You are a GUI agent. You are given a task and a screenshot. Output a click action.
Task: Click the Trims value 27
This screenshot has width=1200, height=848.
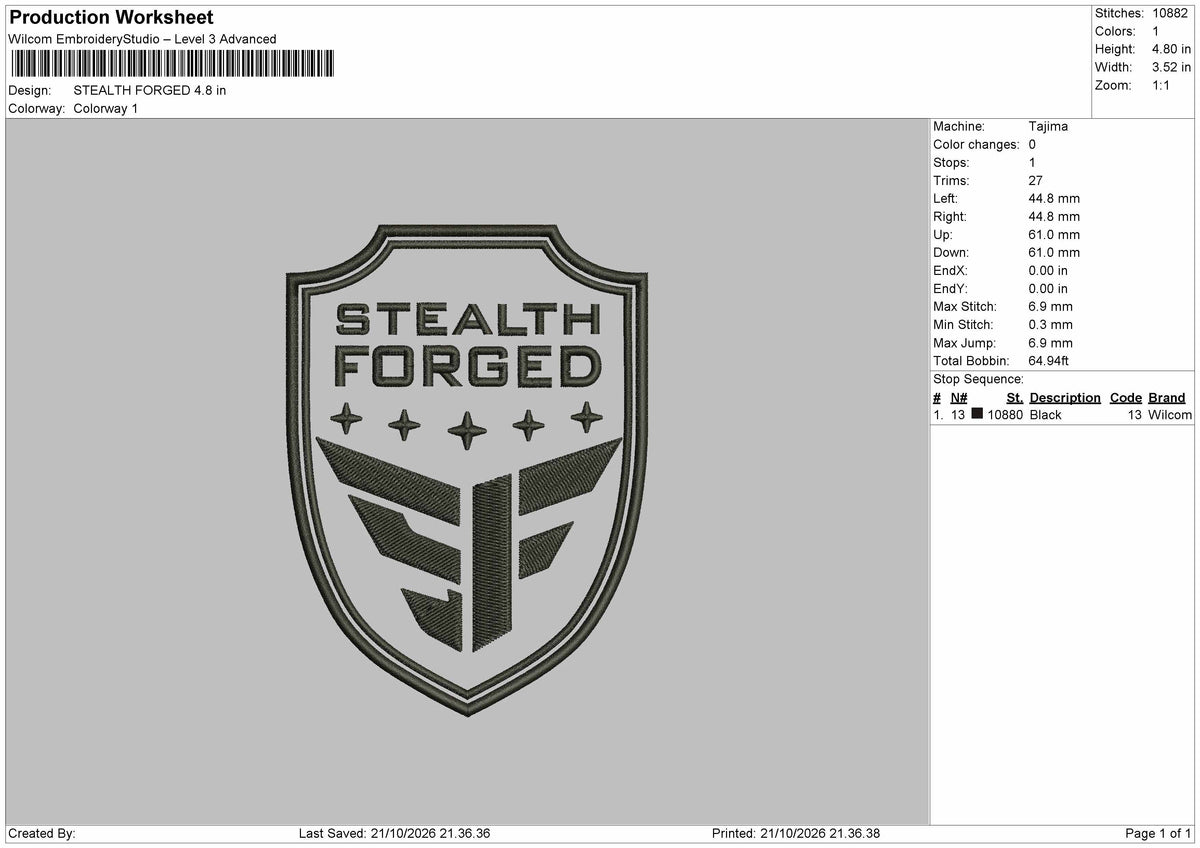coord(1035,180)
